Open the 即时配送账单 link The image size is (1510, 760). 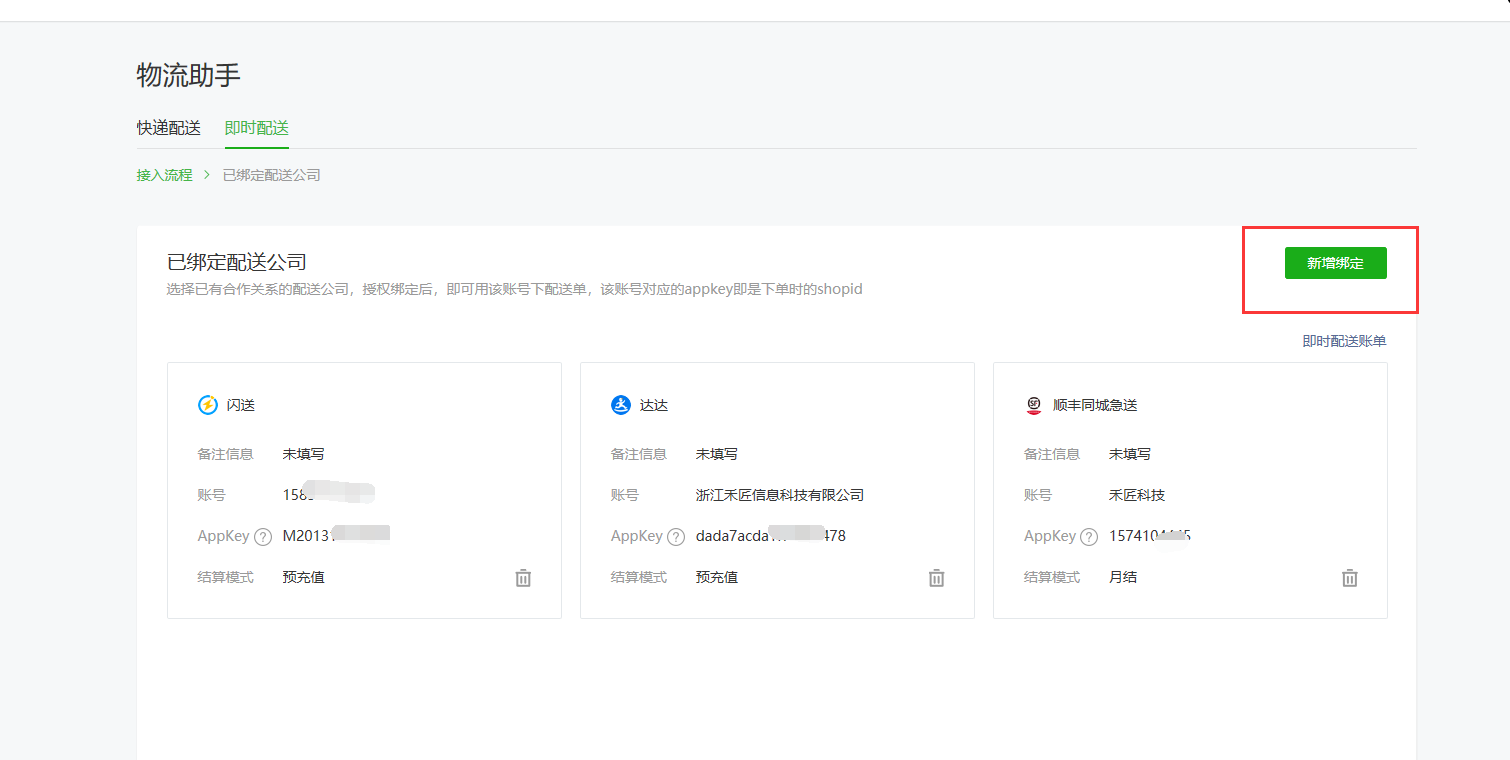[1344, 341]
